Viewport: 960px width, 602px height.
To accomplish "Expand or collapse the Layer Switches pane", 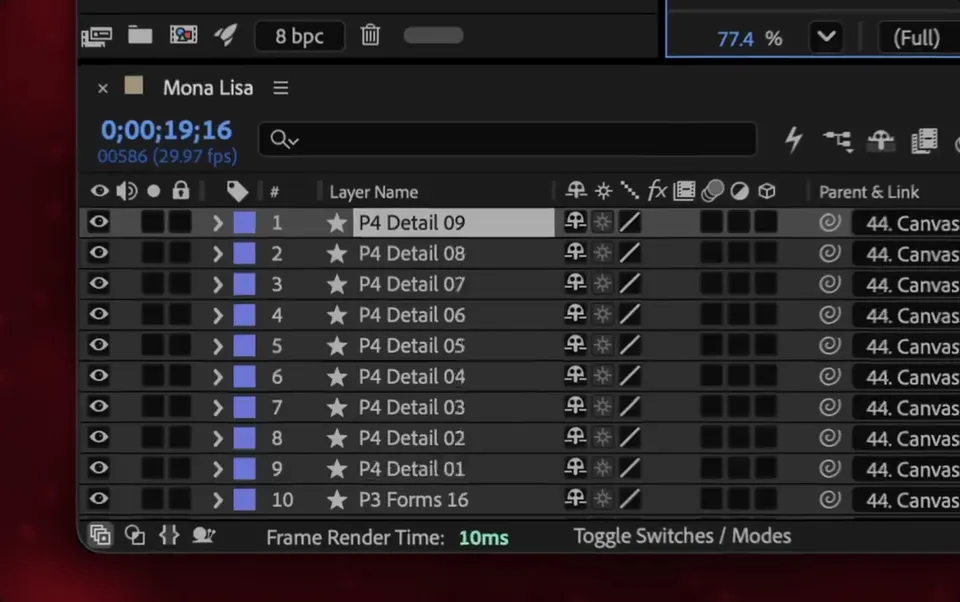I will pyautogui.click(x=100, y=535).
